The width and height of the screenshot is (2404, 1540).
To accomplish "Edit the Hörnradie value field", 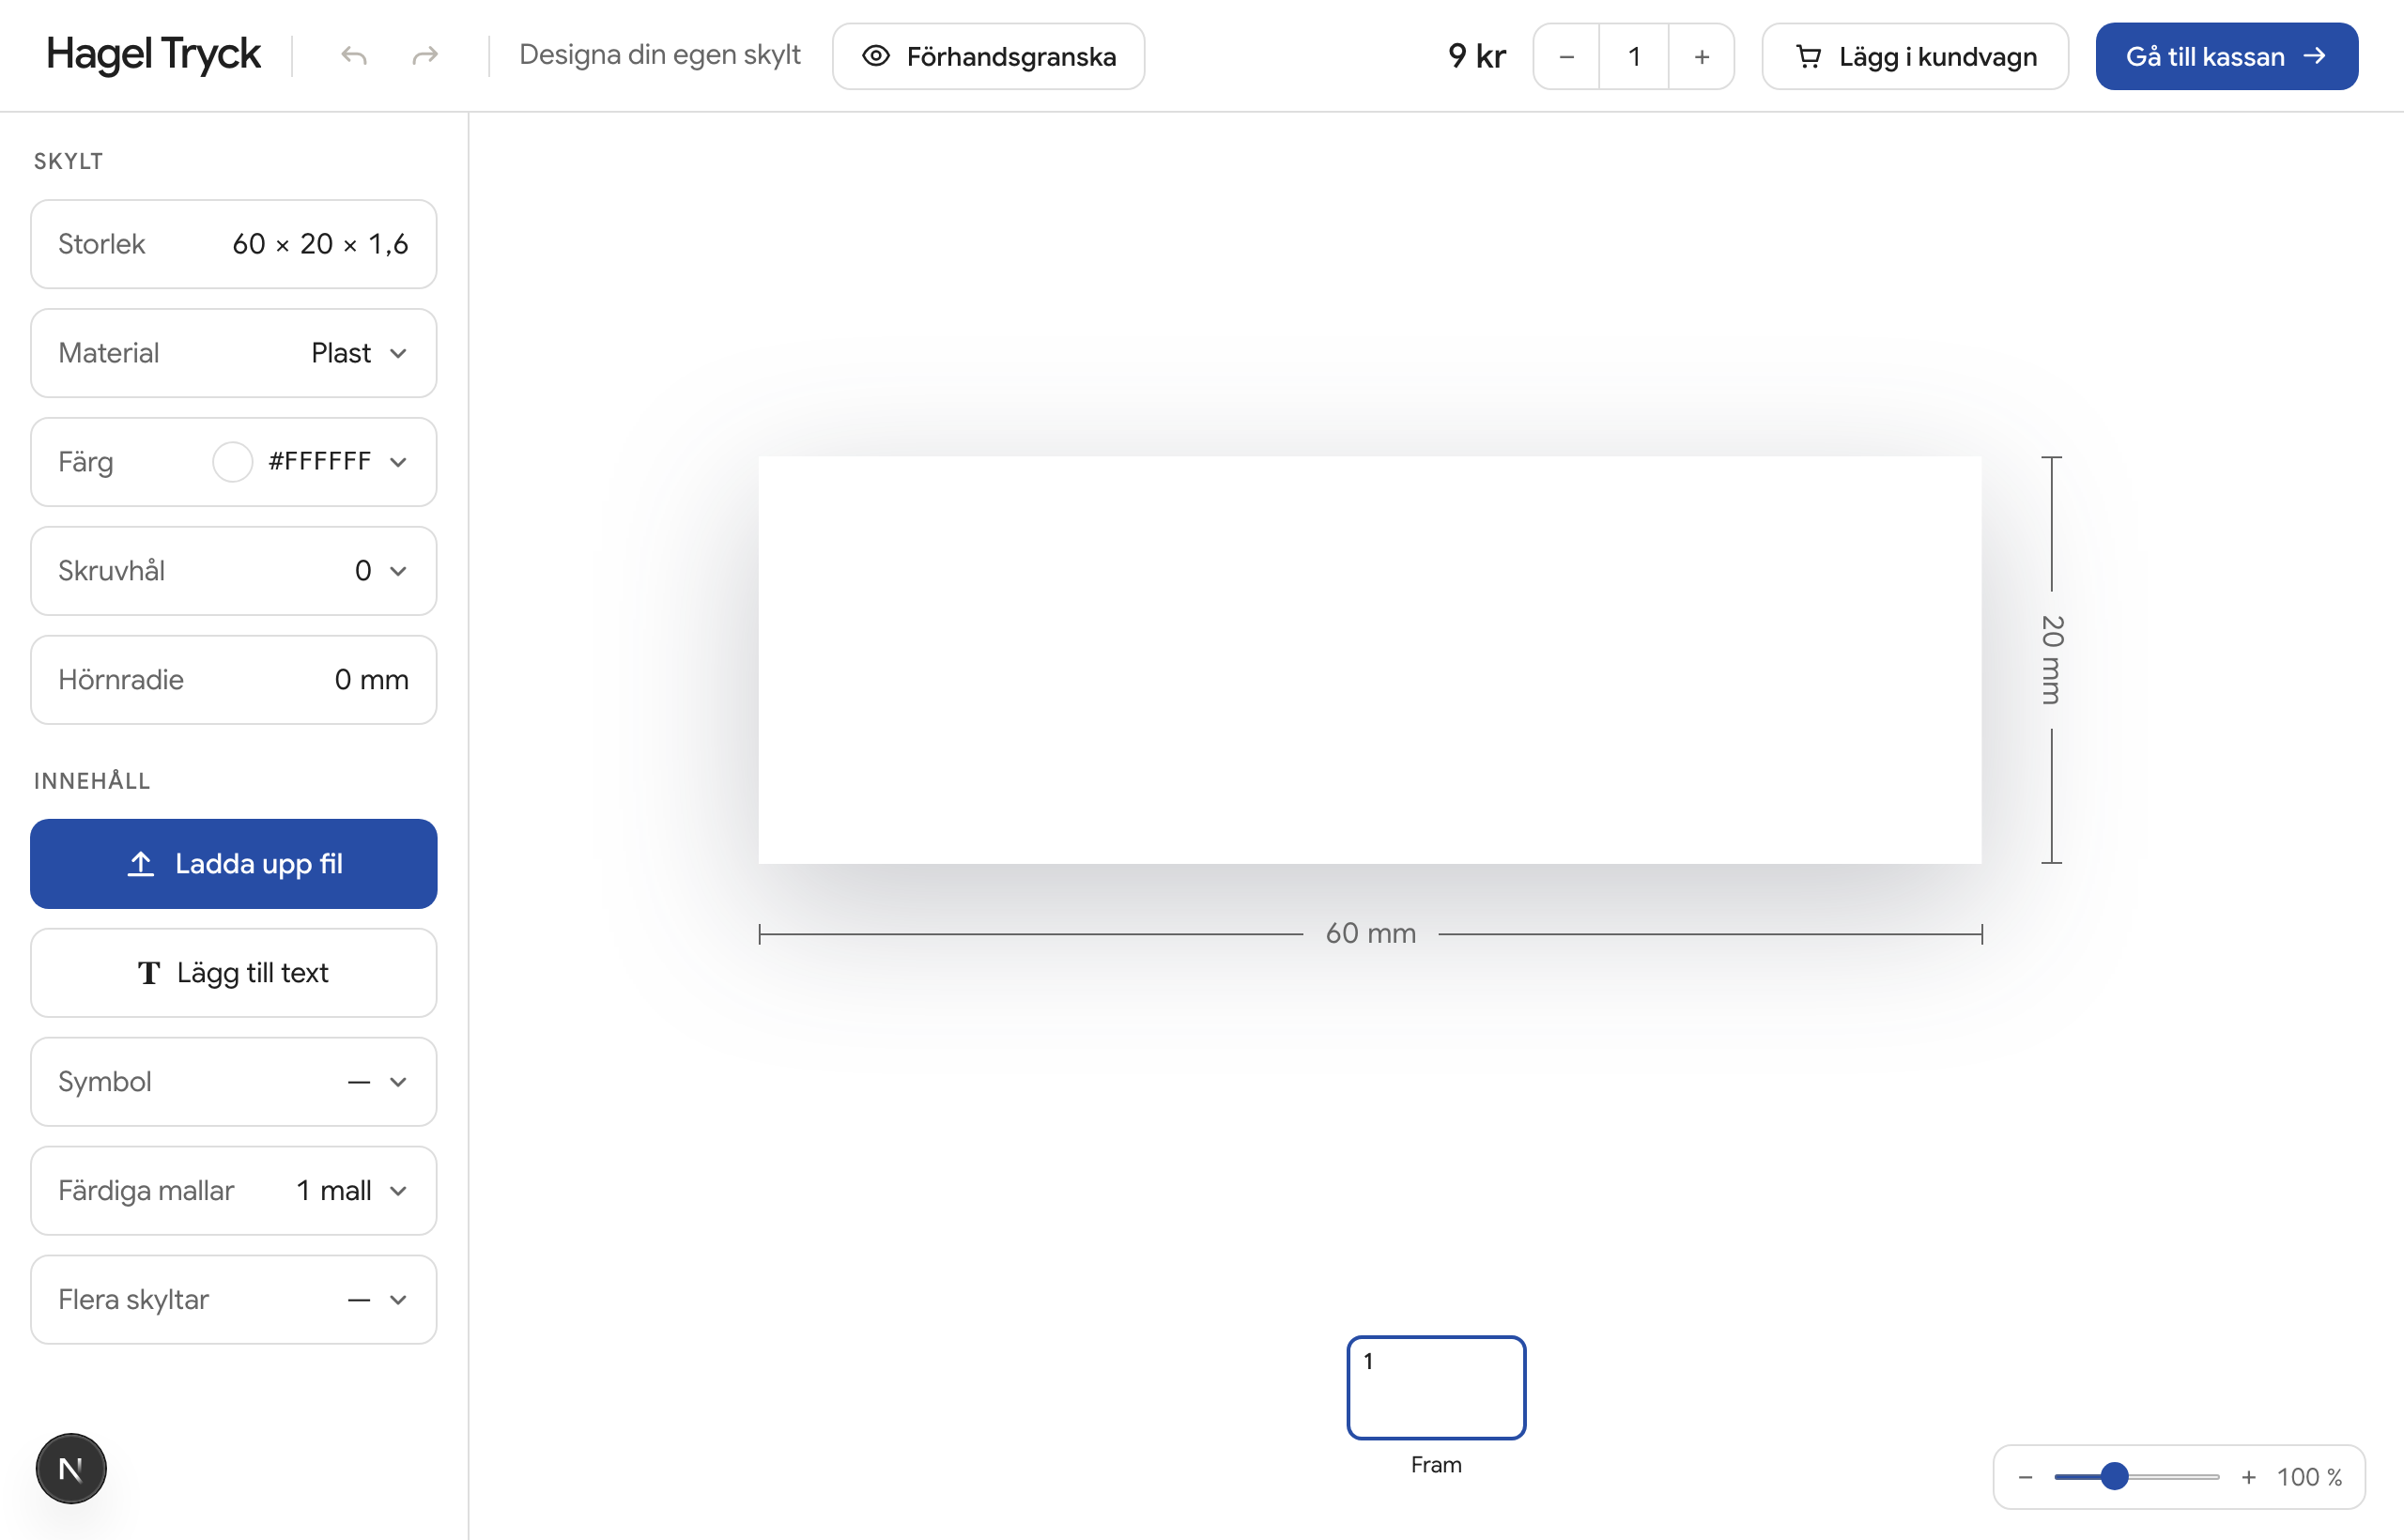I will tap(233, 680).
